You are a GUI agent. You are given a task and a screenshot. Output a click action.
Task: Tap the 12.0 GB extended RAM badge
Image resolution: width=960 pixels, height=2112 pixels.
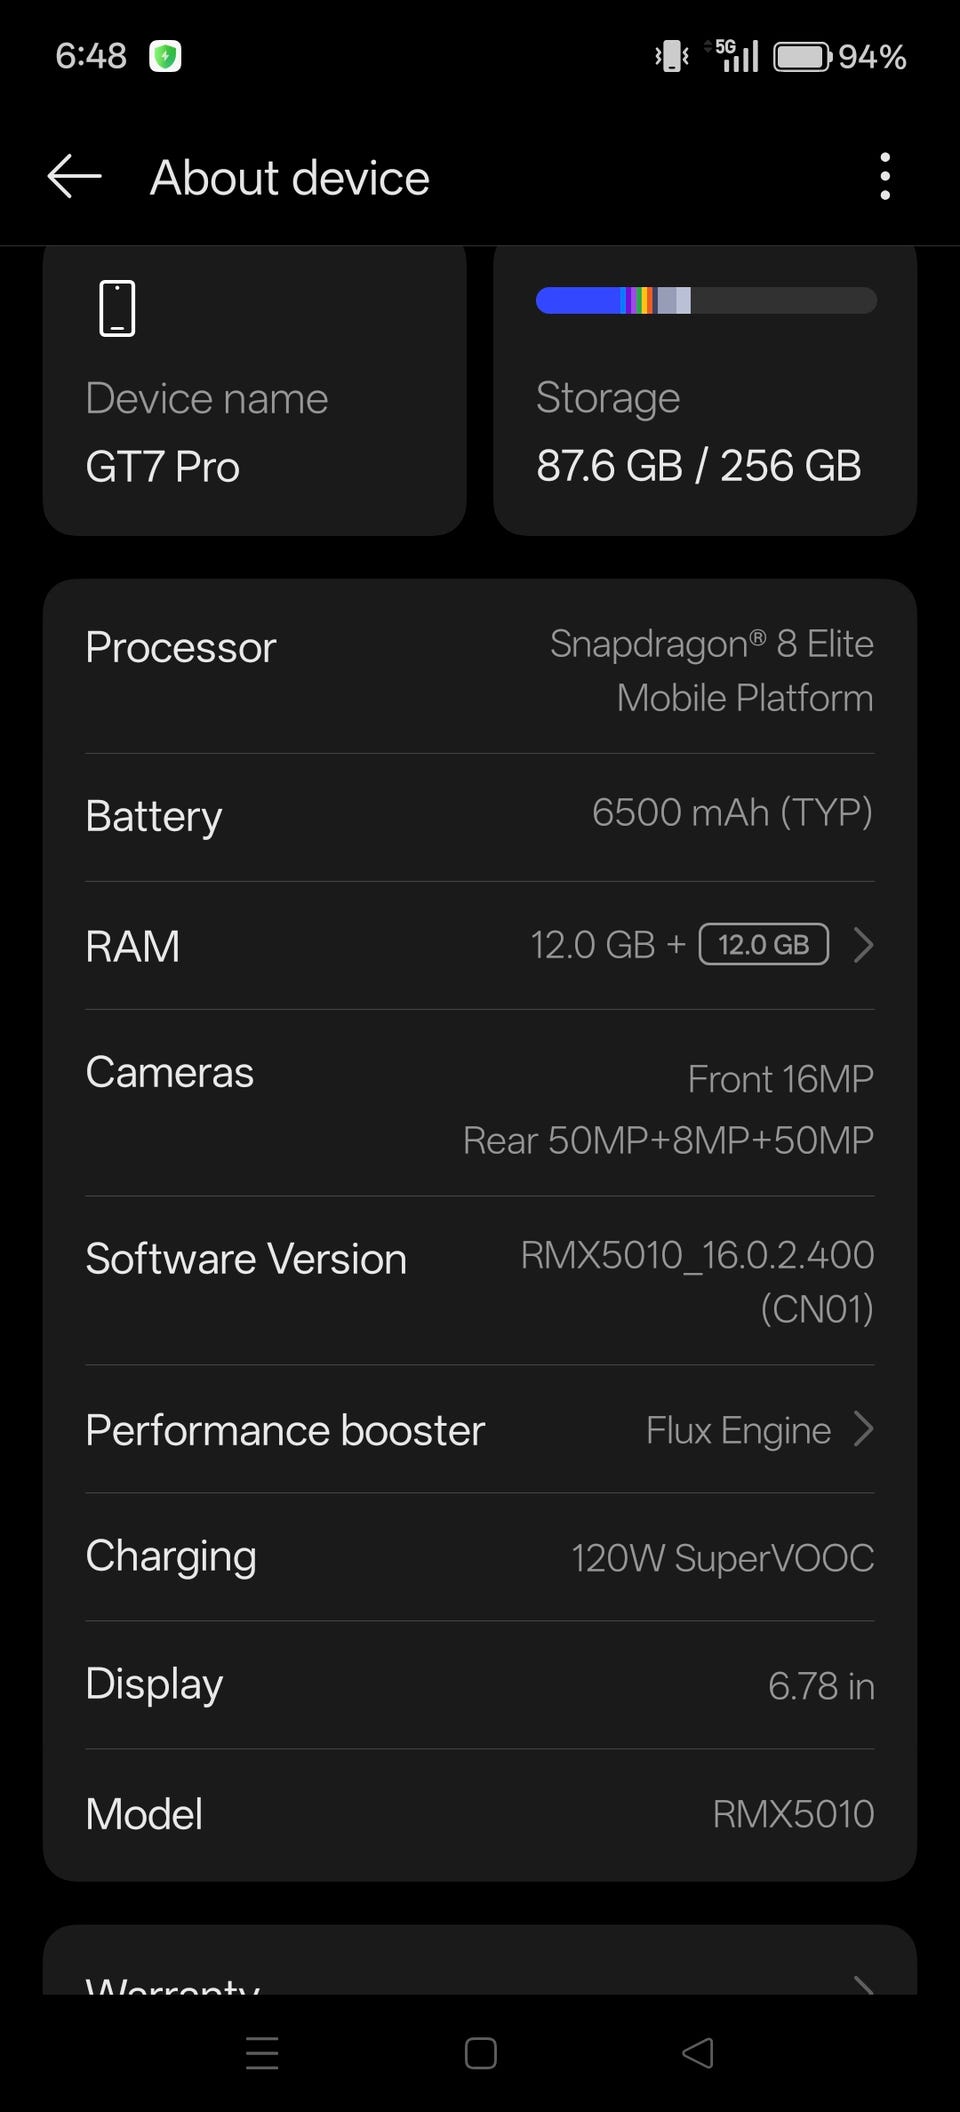point(764,945)
